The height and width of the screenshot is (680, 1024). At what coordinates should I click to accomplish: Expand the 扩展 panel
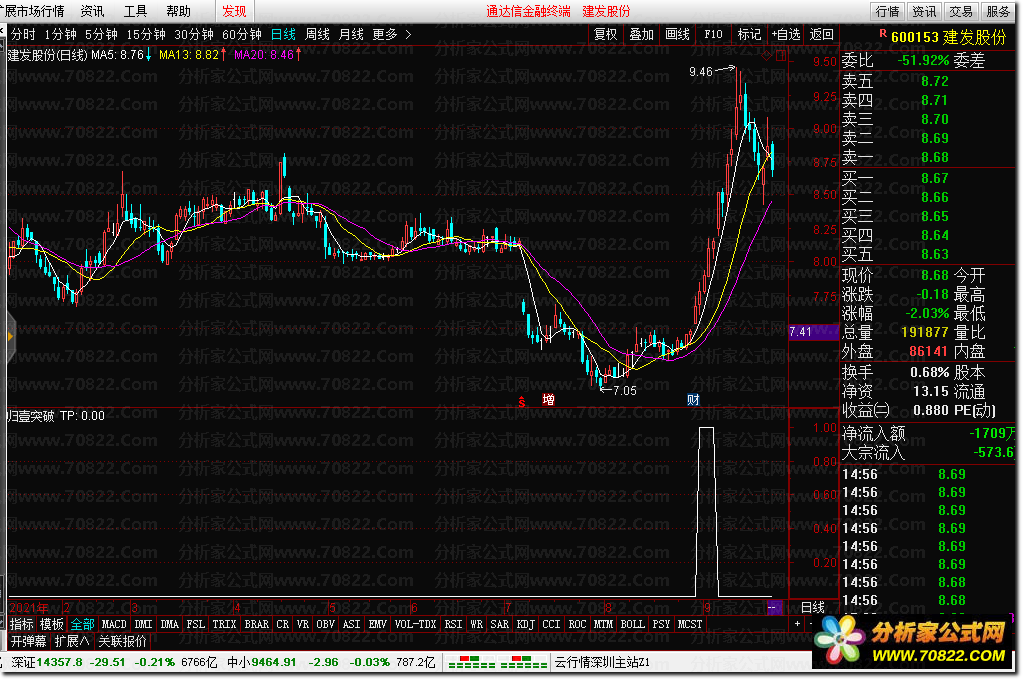tap(72, 641)
